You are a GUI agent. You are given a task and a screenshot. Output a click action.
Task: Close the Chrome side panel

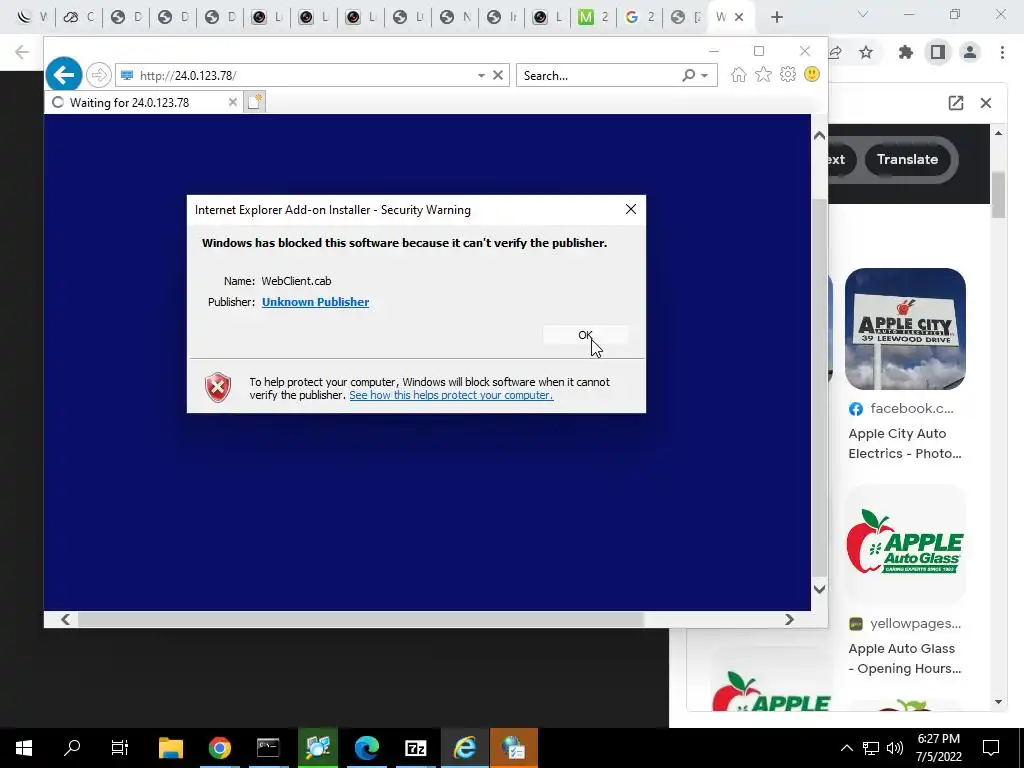tap(985, 103)
